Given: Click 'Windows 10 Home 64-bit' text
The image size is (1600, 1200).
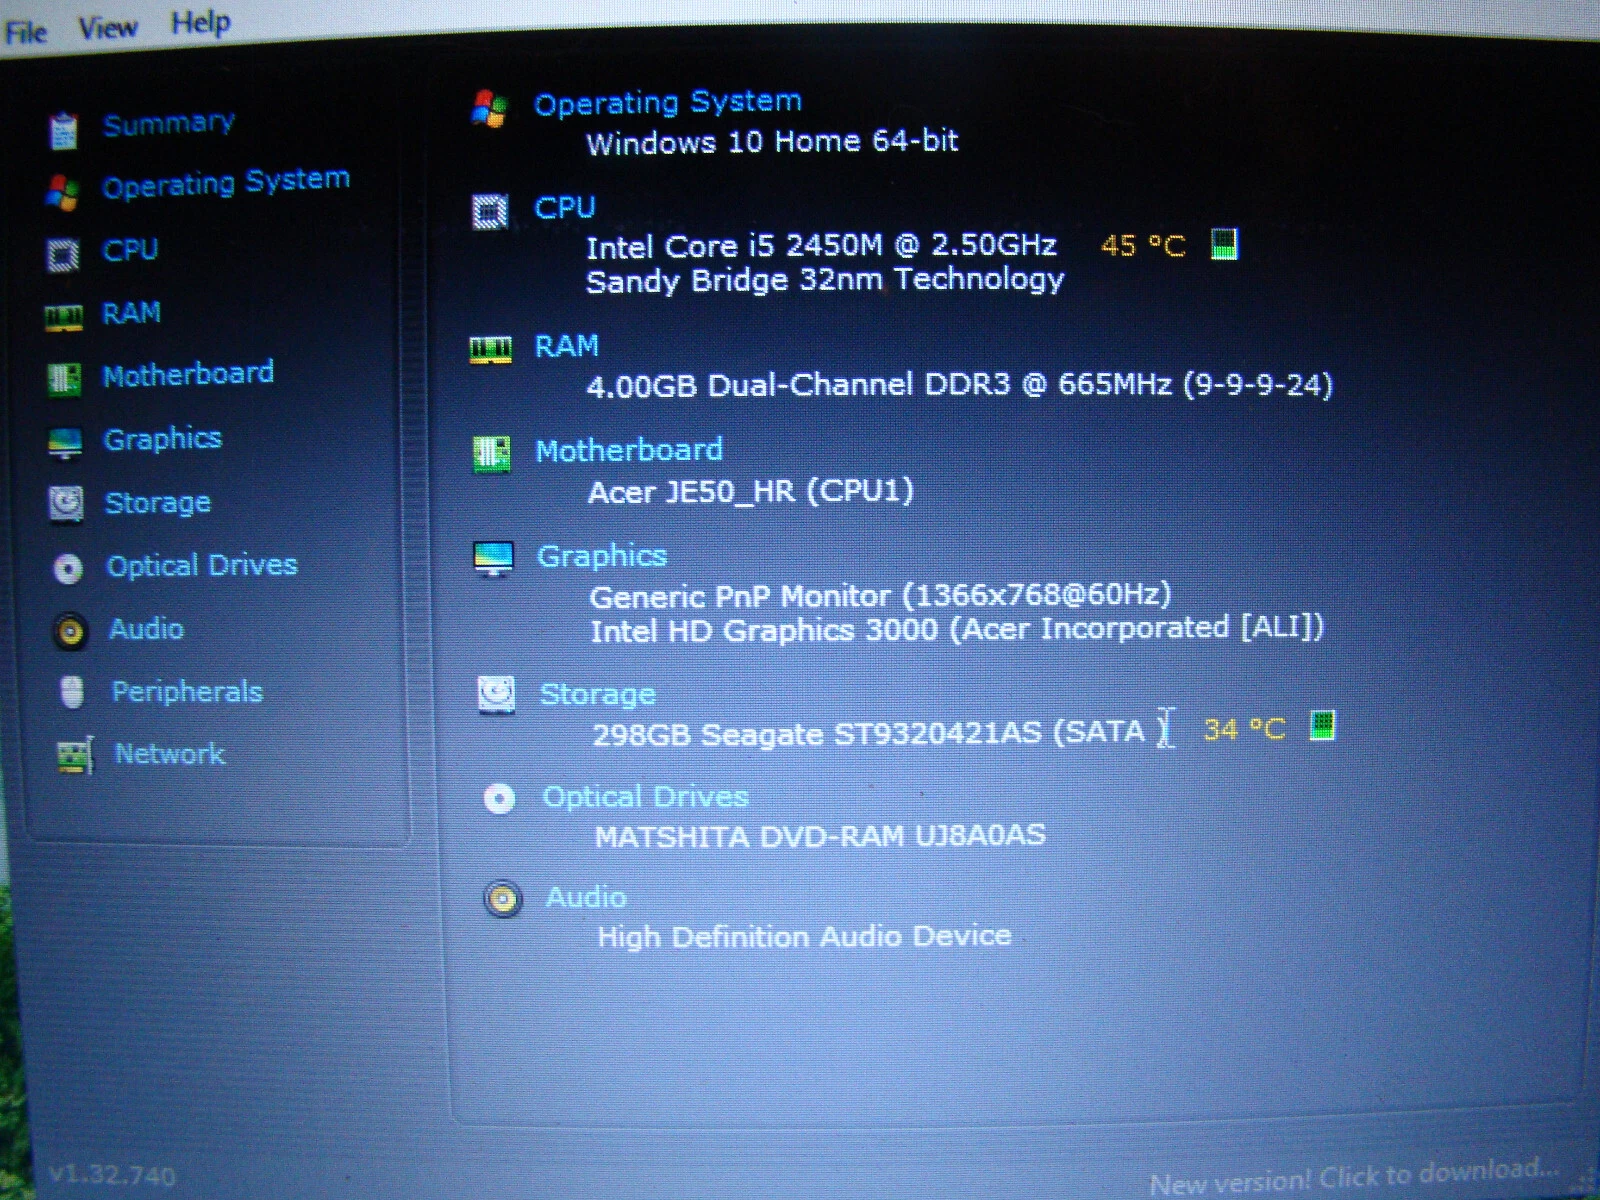Looking at the screenshot, I should [x=772, y=142].
